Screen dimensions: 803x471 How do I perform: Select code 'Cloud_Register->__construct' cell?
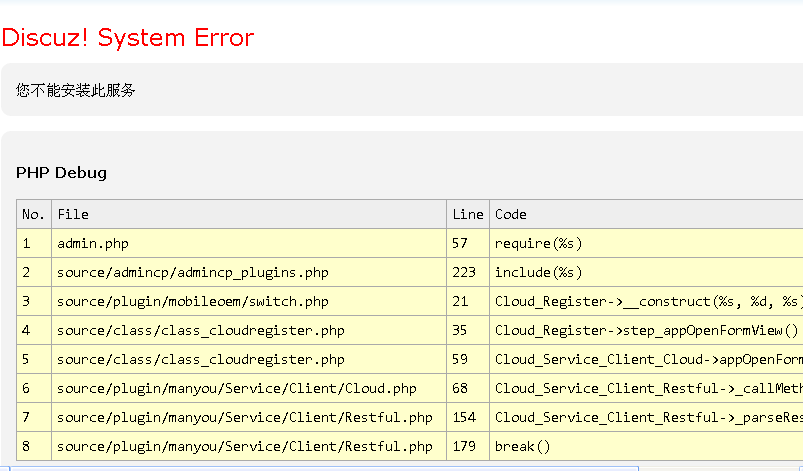tap(646, 301)
